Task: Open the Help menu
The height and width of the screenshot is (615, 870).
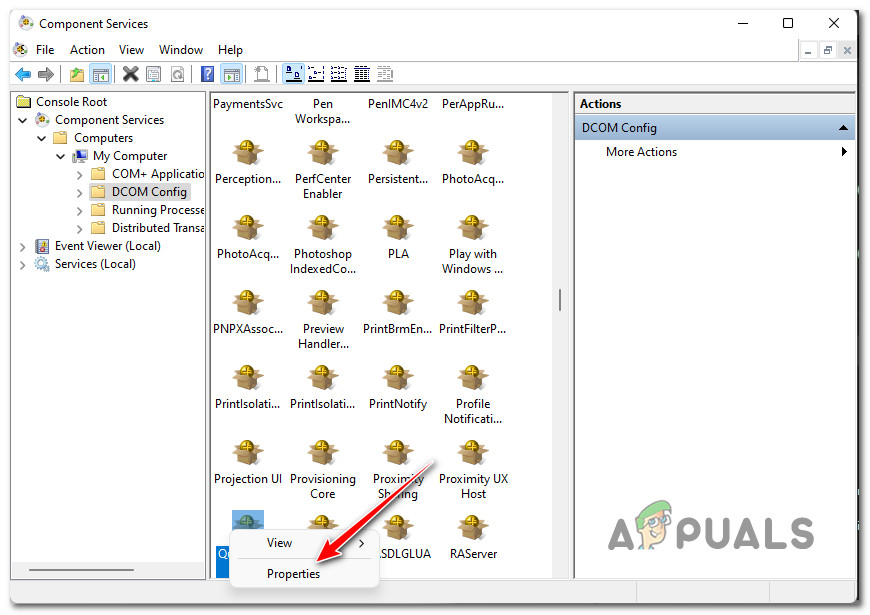Action: [230, 50]
